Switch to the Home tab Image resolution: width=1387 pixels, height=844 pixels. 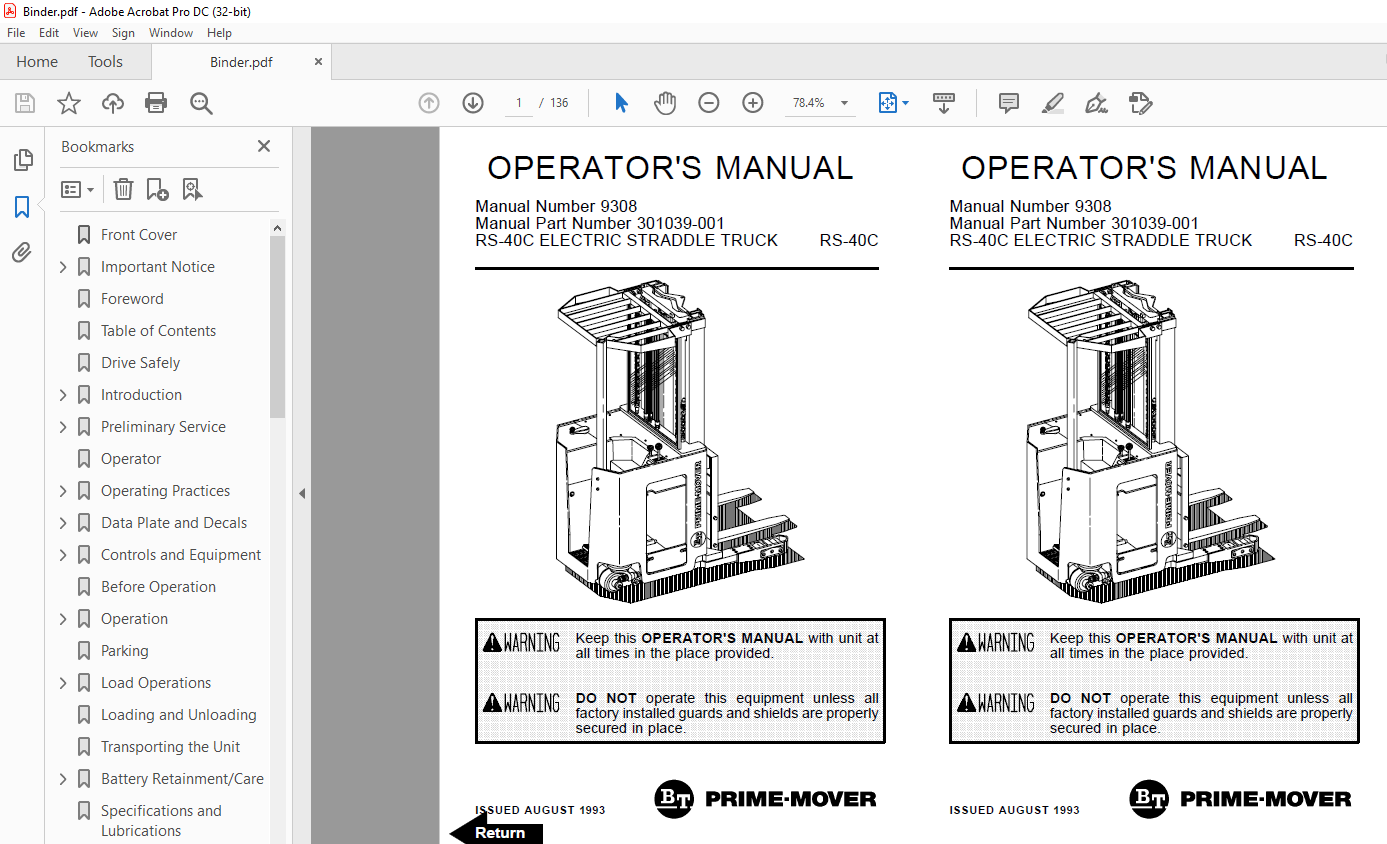(37, 62)
